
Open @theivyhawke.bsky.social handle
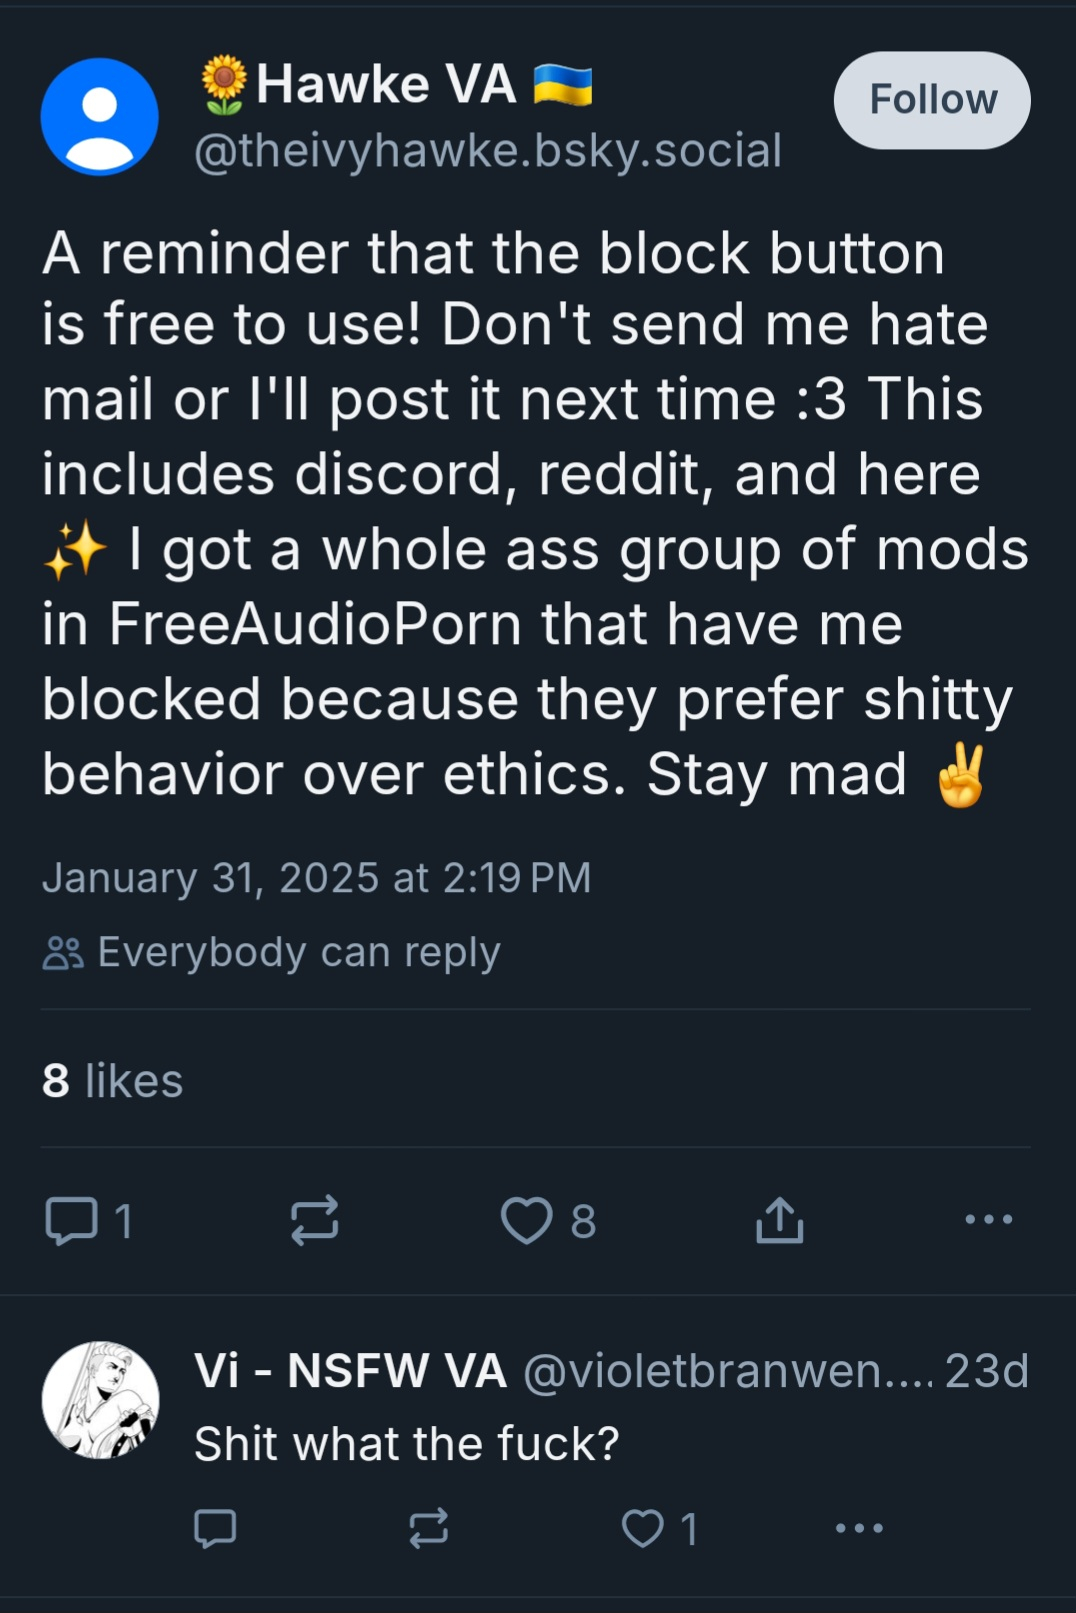487,151
